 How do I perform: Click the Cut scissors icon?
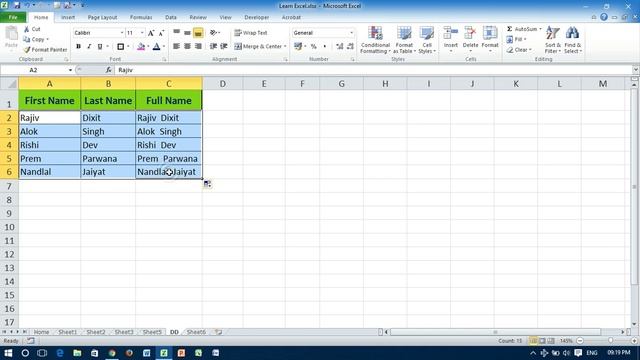(27, 29)
